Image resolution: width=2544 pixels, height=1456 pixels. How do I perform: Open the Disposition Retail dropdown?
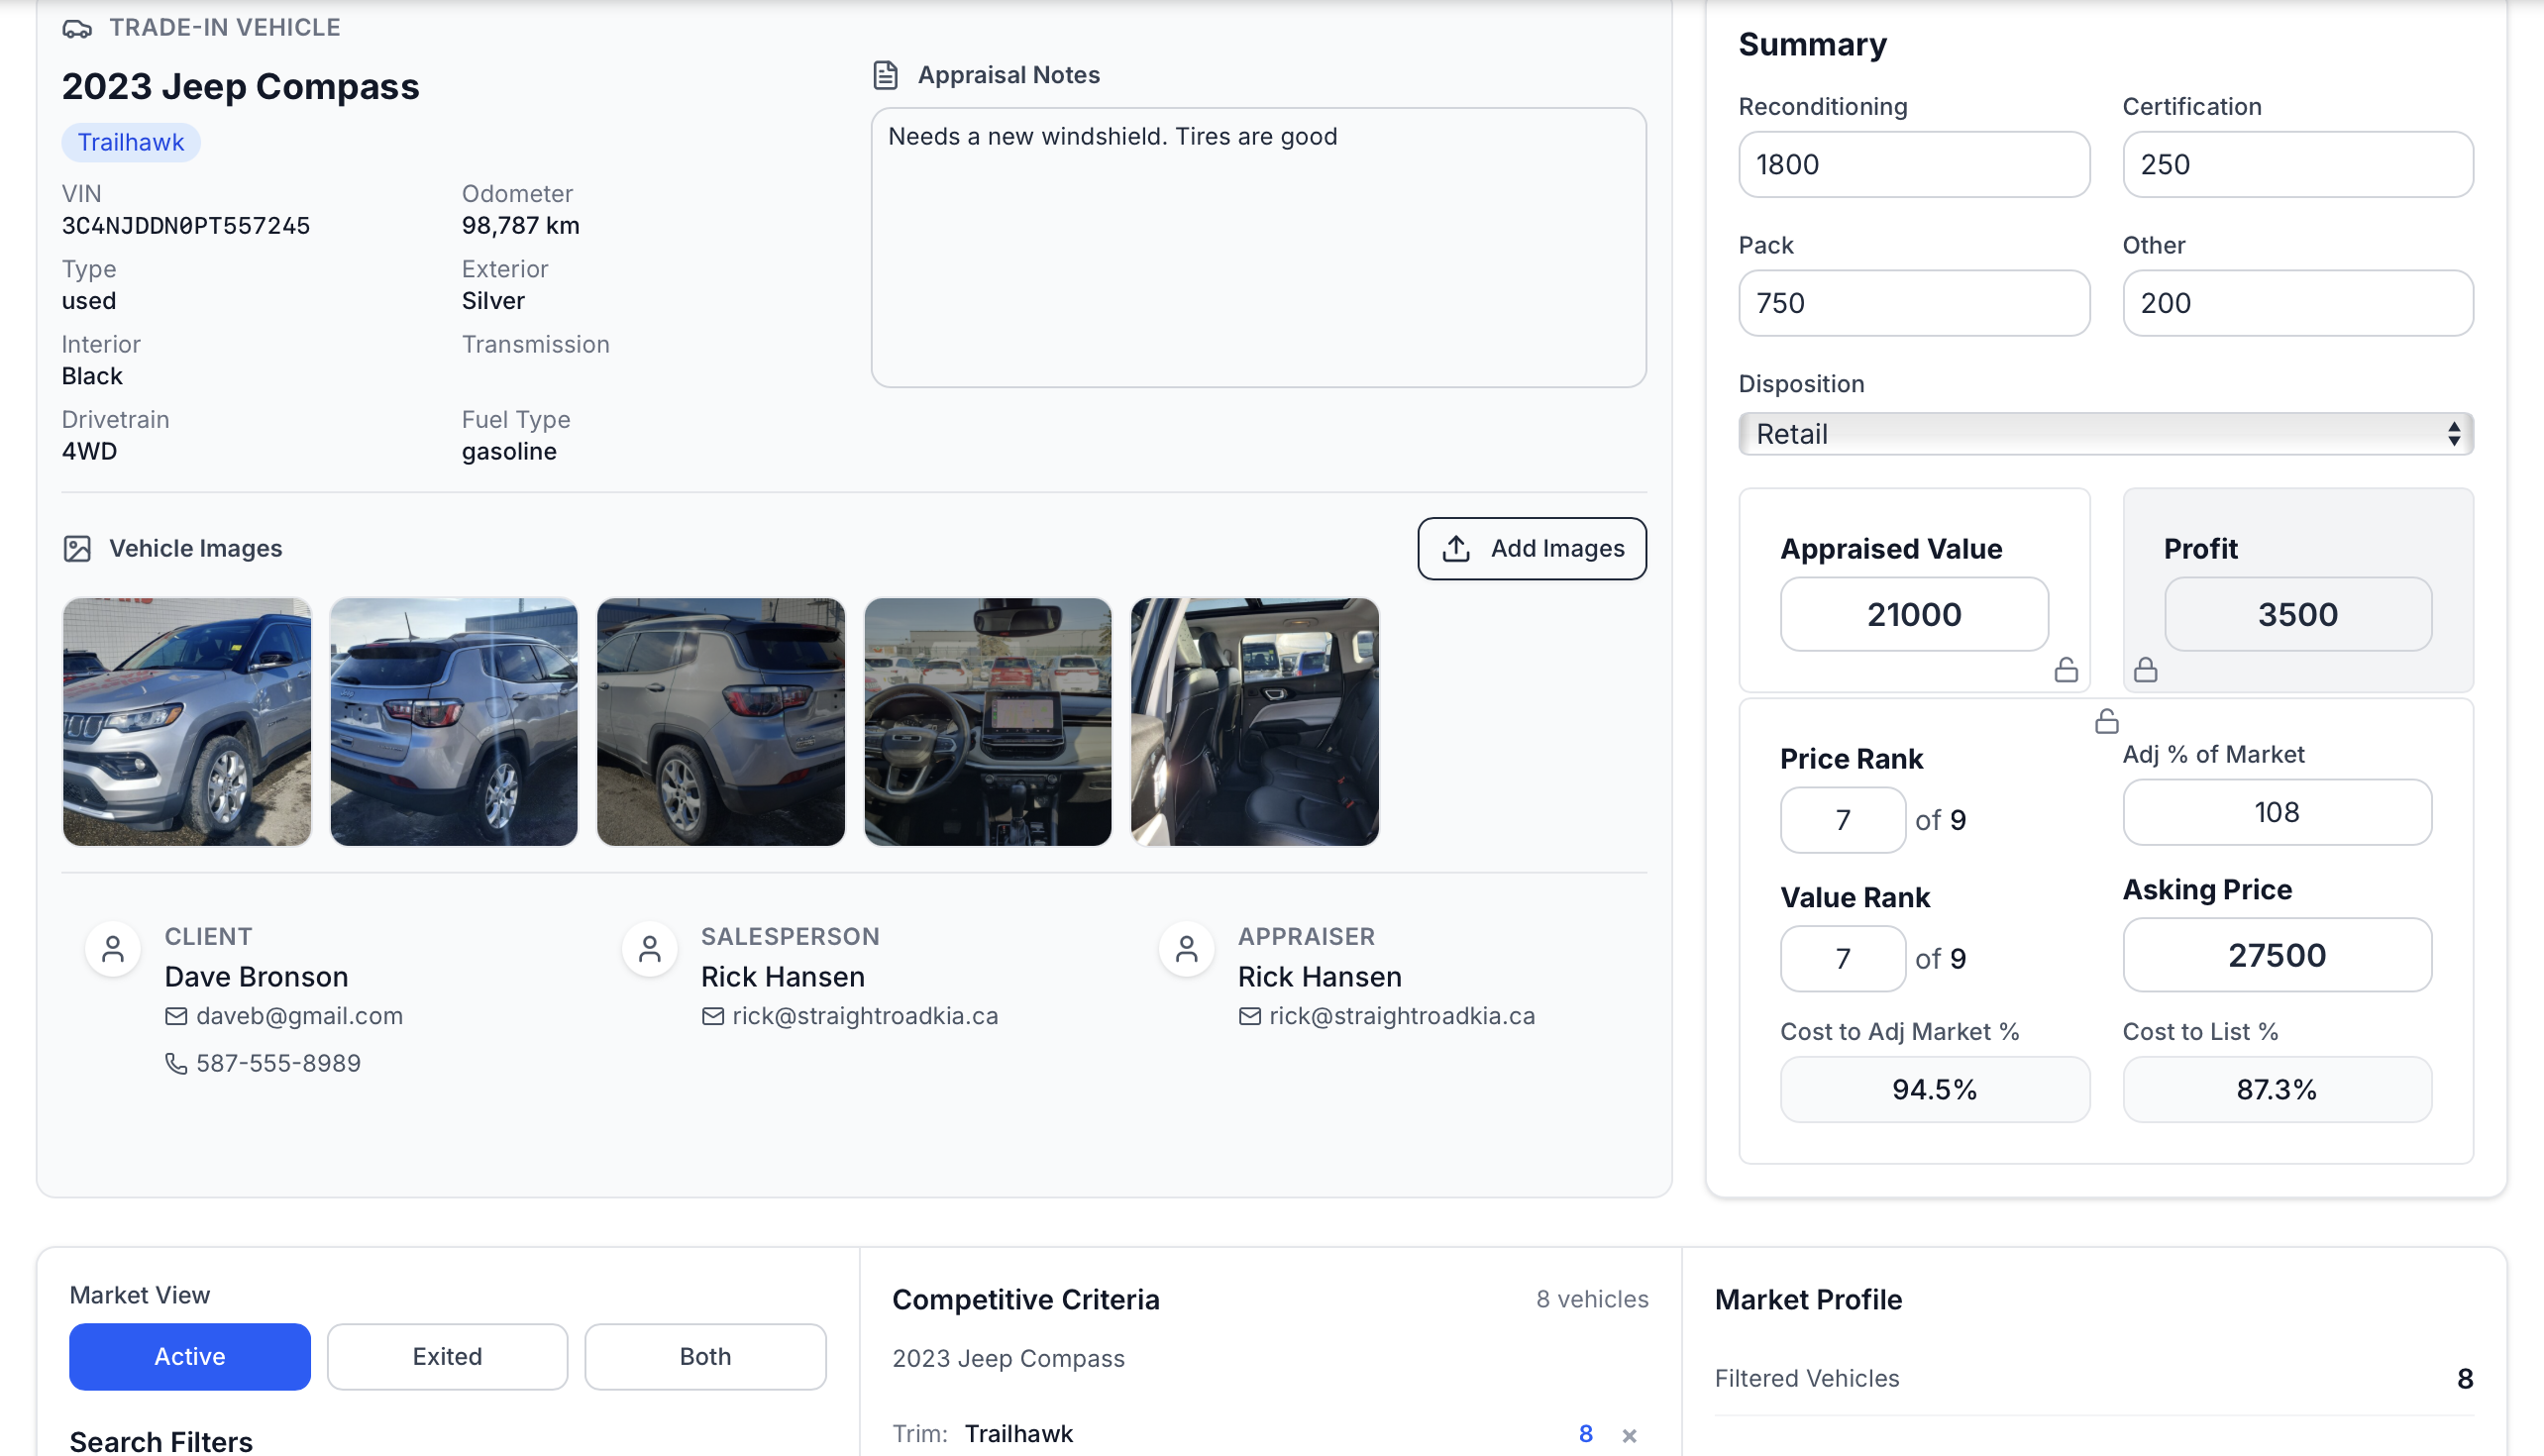(2105, 434)
